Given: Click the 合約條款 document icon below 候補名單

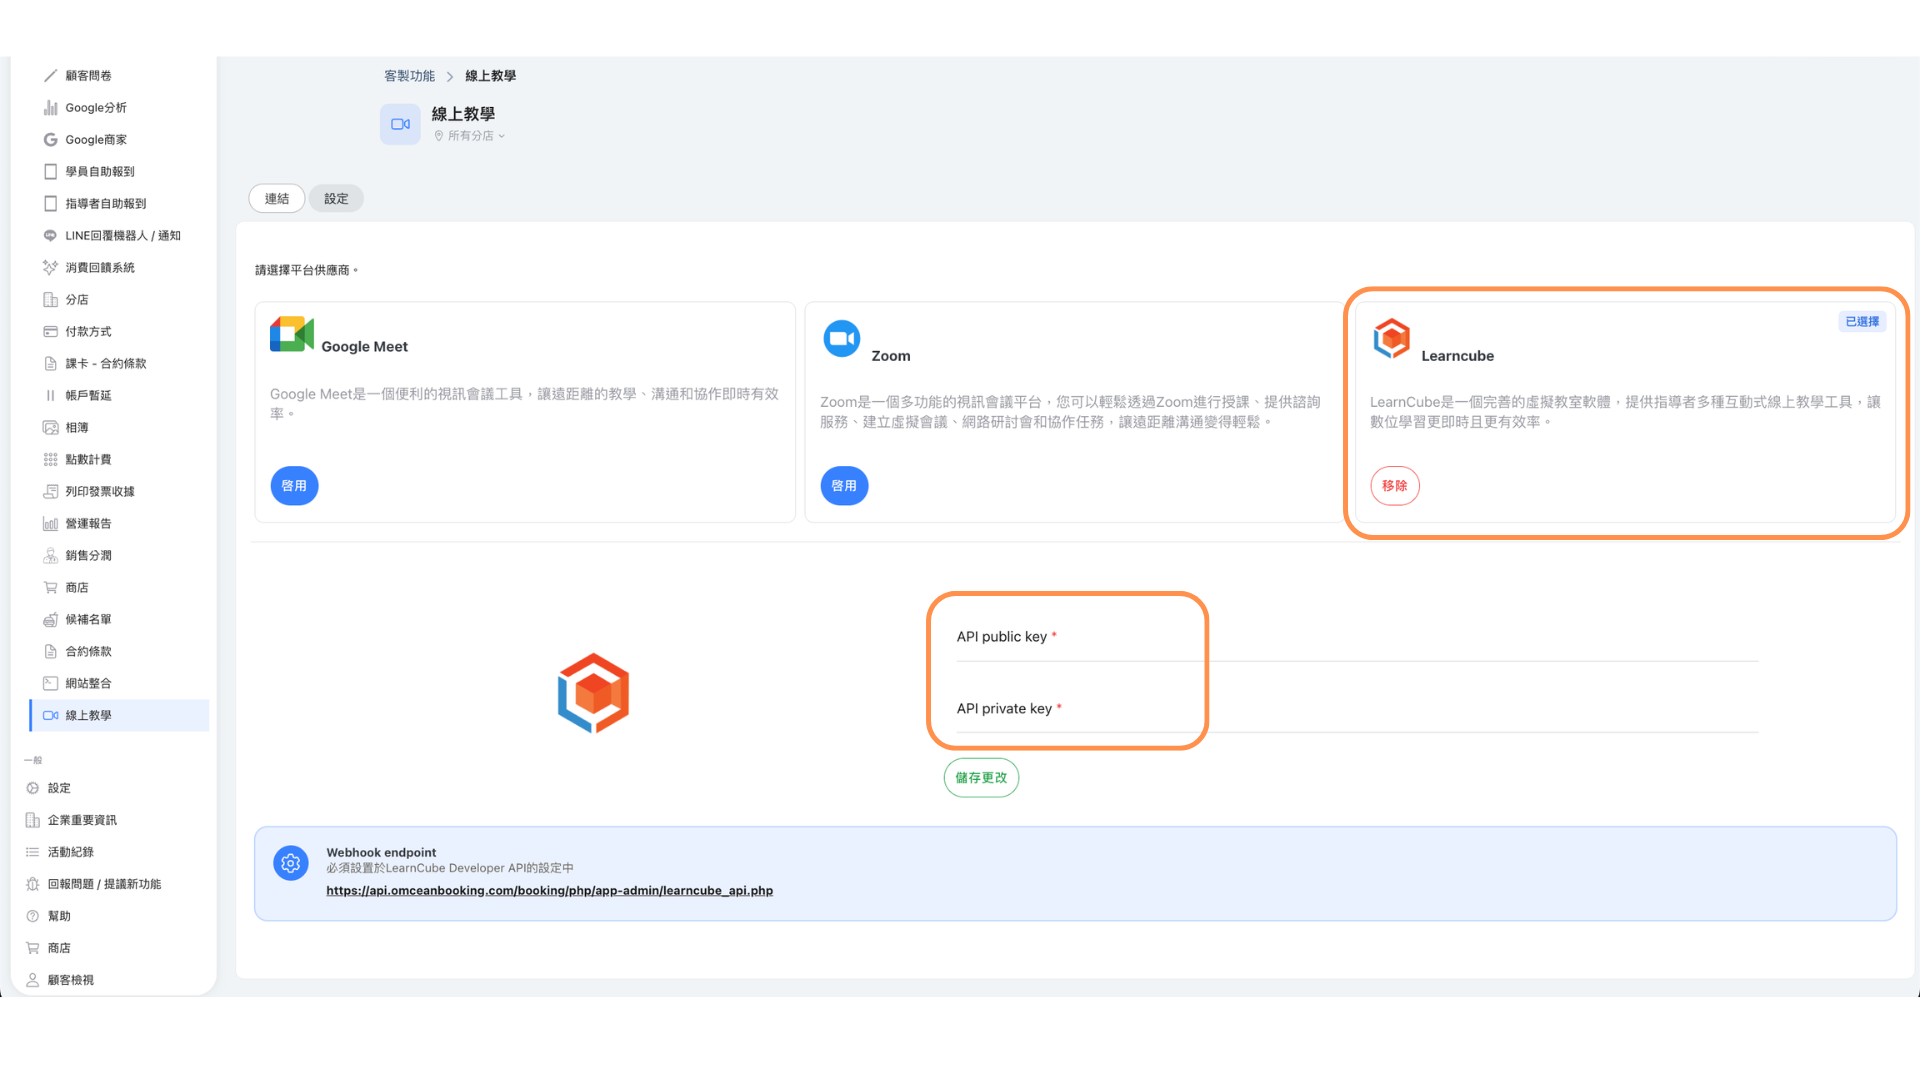Looking at the screenshot, I should point(50,652).
